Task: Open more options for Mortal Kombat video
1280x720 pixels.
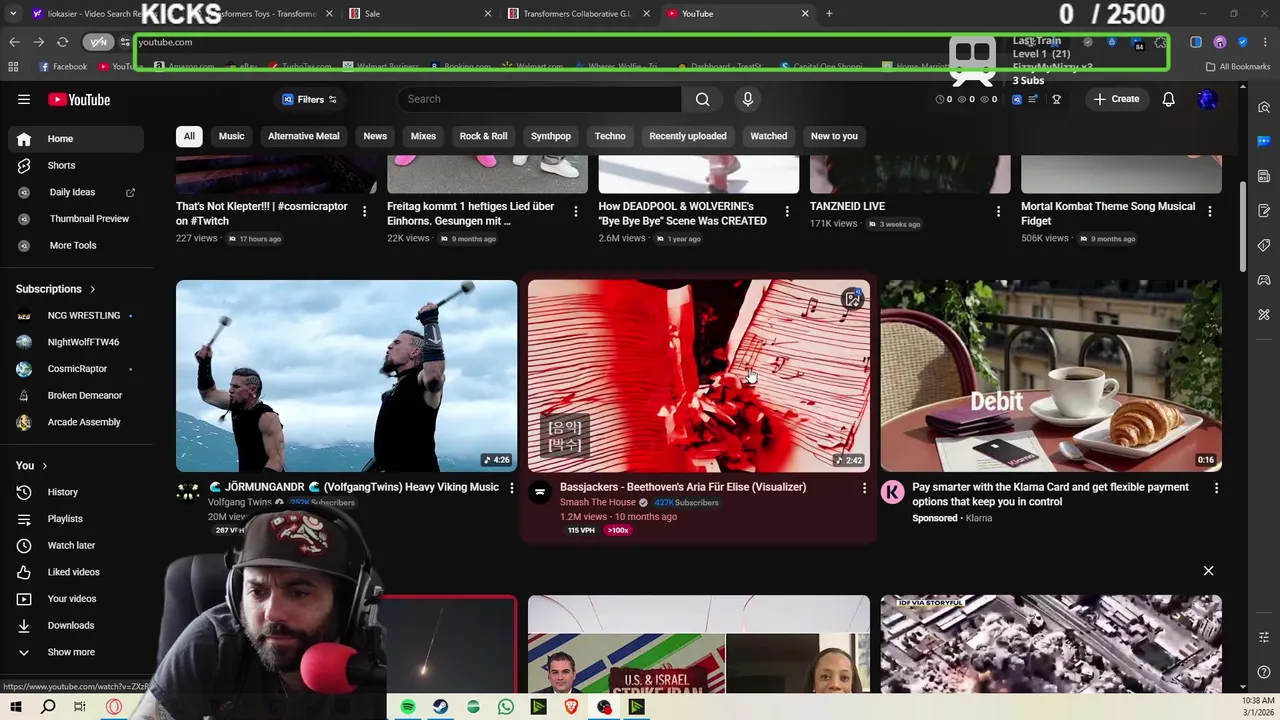Action: (1209, 211)
